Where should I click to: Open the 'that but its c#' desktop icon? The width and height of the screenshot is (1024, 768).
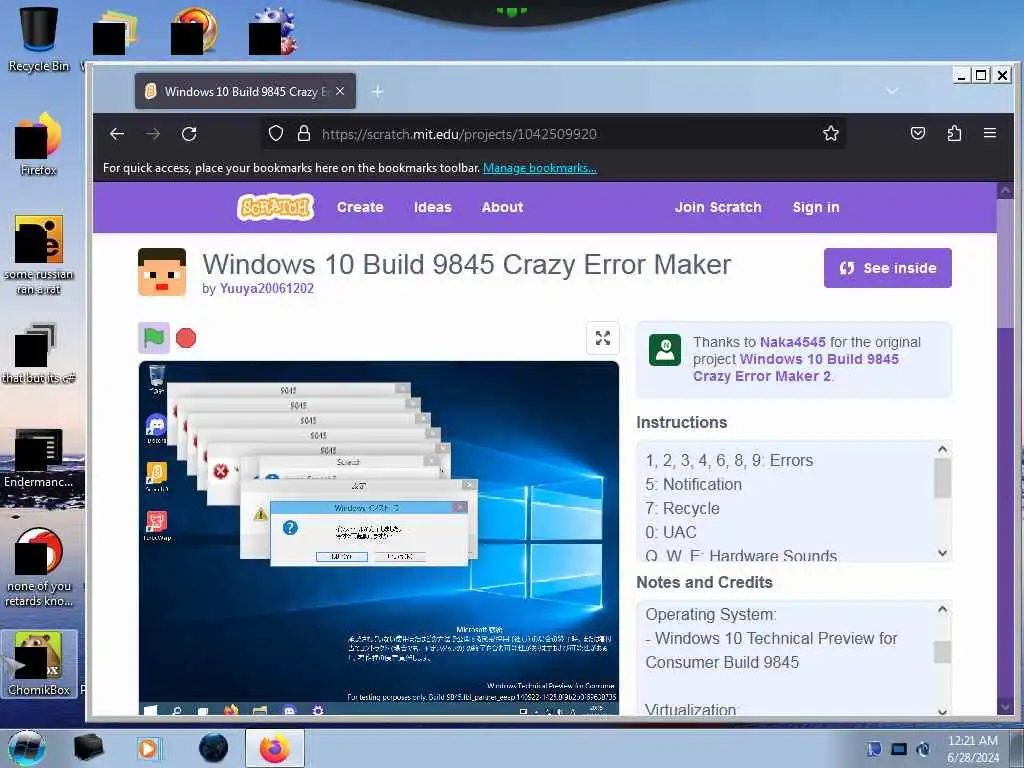[39, 353]
